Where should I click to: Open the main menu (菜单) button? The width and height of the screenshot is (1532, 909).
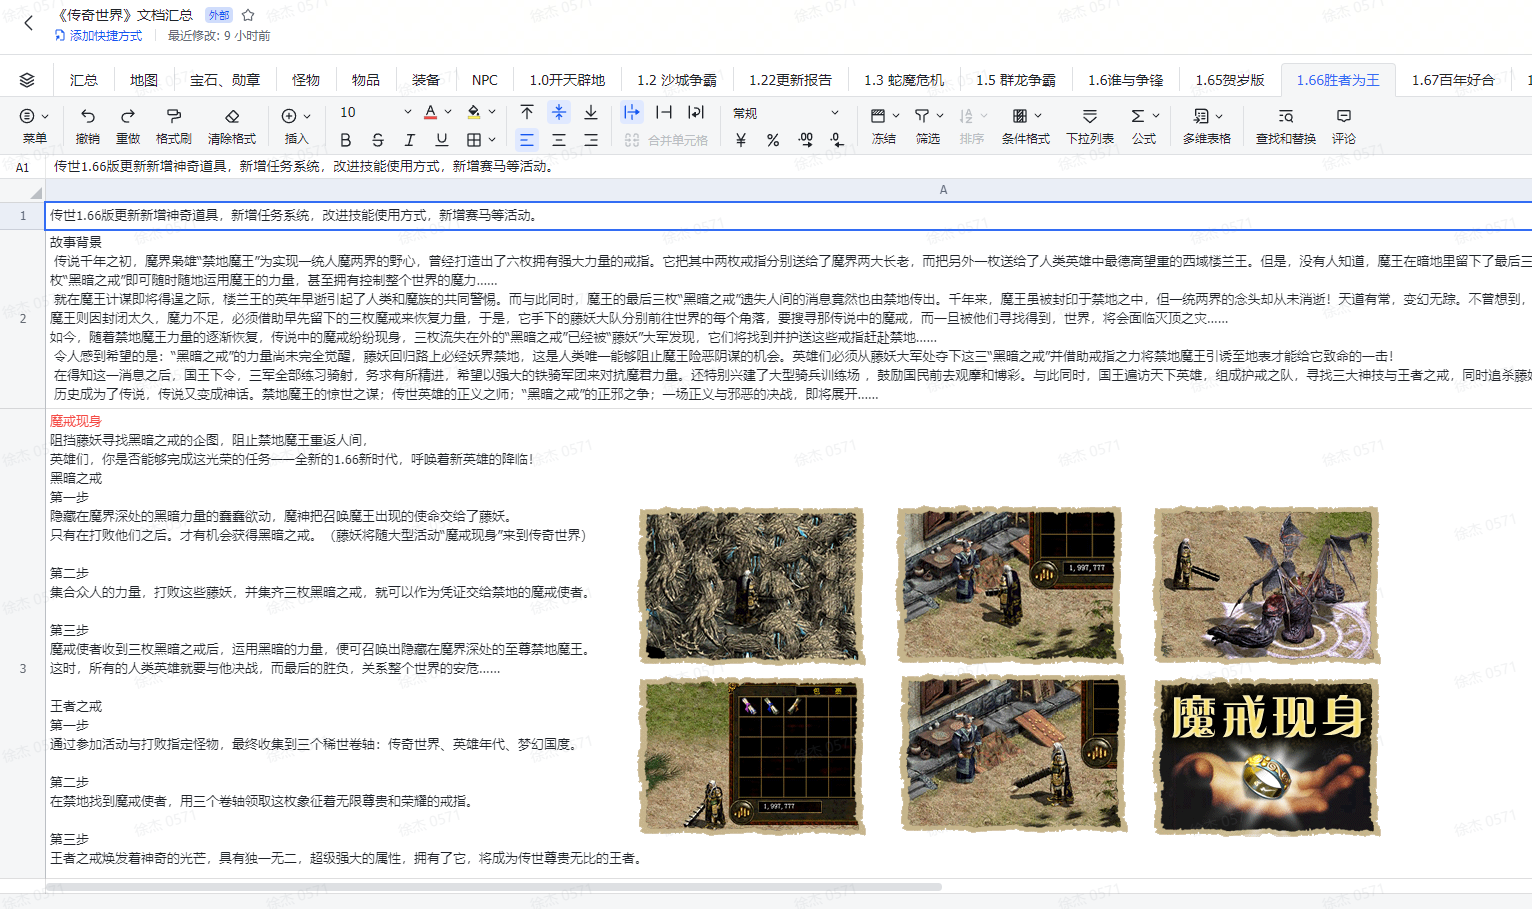[x=34, y=125]
